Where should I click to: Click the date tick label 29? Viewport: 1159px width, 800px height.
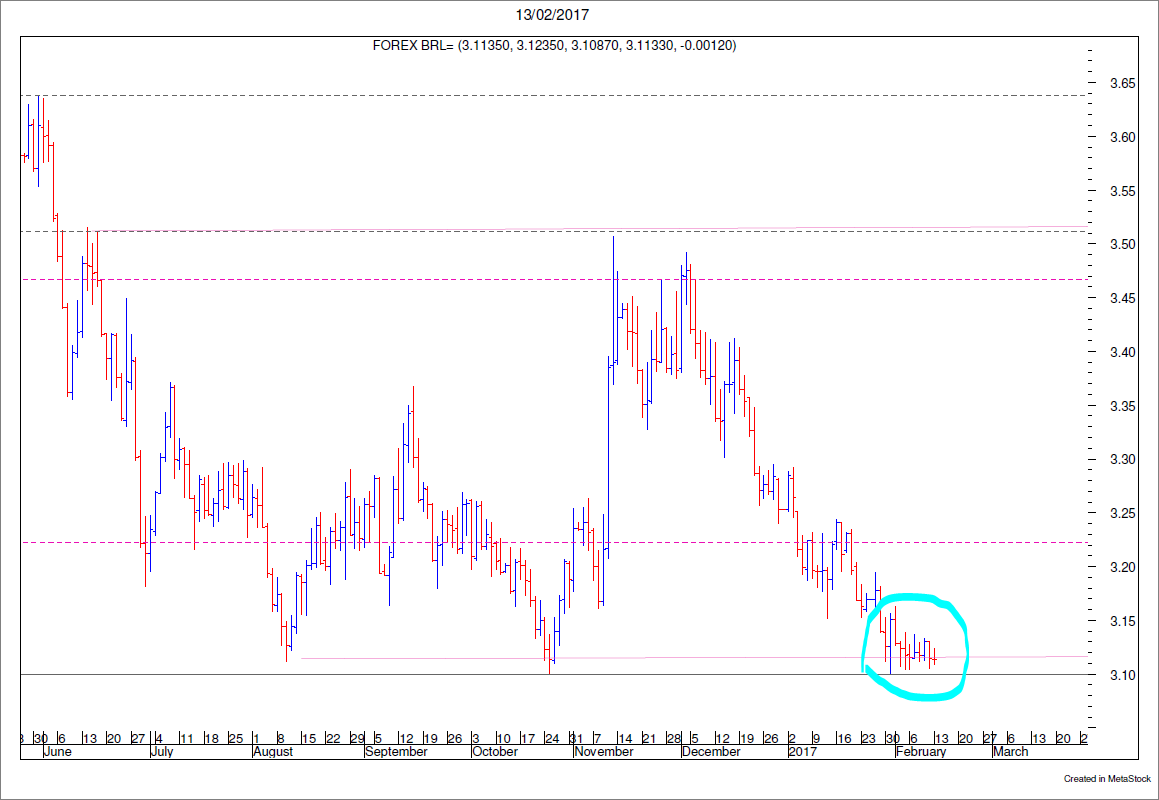click(x=357, y=739)
